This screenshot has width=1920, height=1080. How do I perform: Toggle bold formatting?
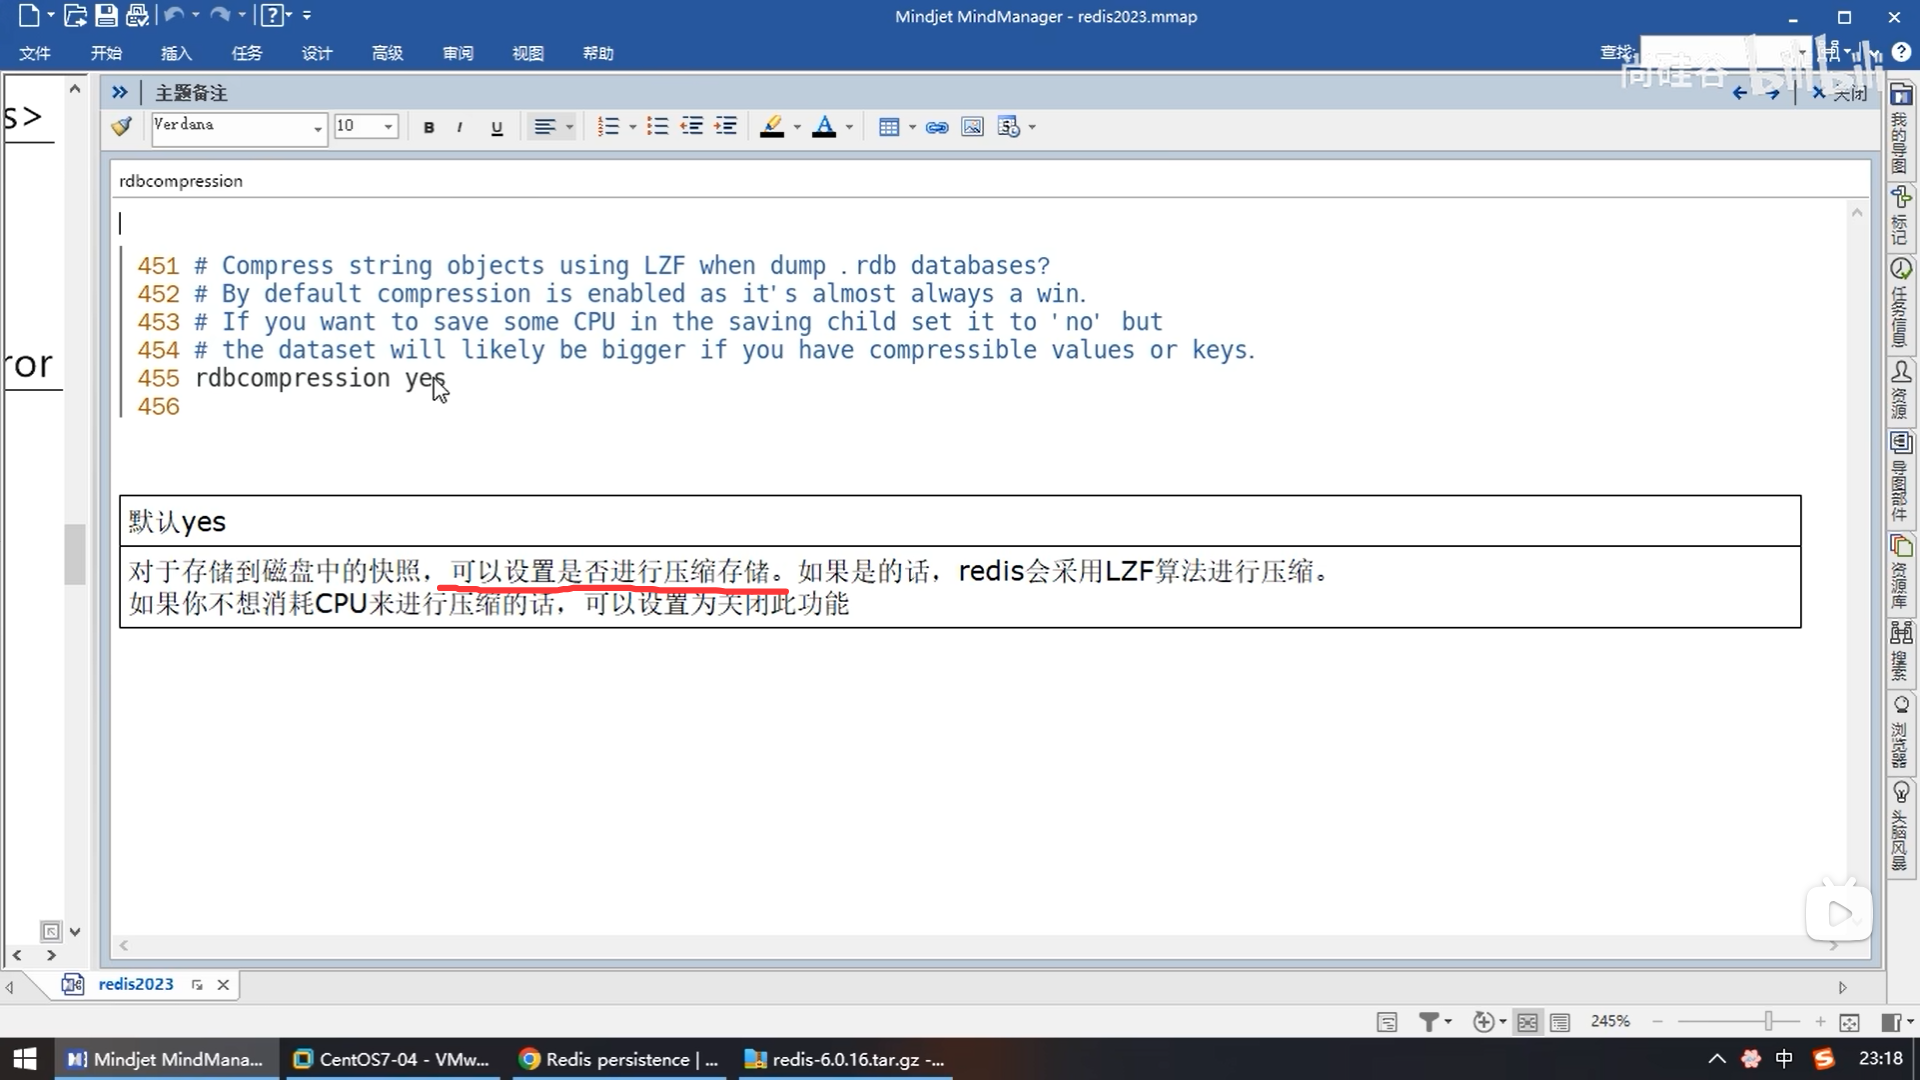(x=429, y=127)
